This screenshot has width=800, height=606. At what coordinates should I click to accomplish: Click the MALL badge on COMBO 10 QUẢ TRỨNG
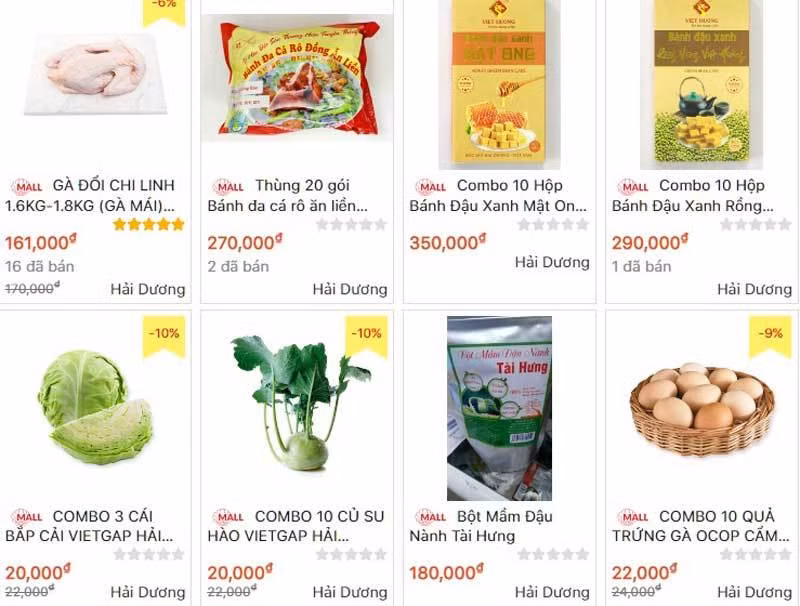pos(634,517)
